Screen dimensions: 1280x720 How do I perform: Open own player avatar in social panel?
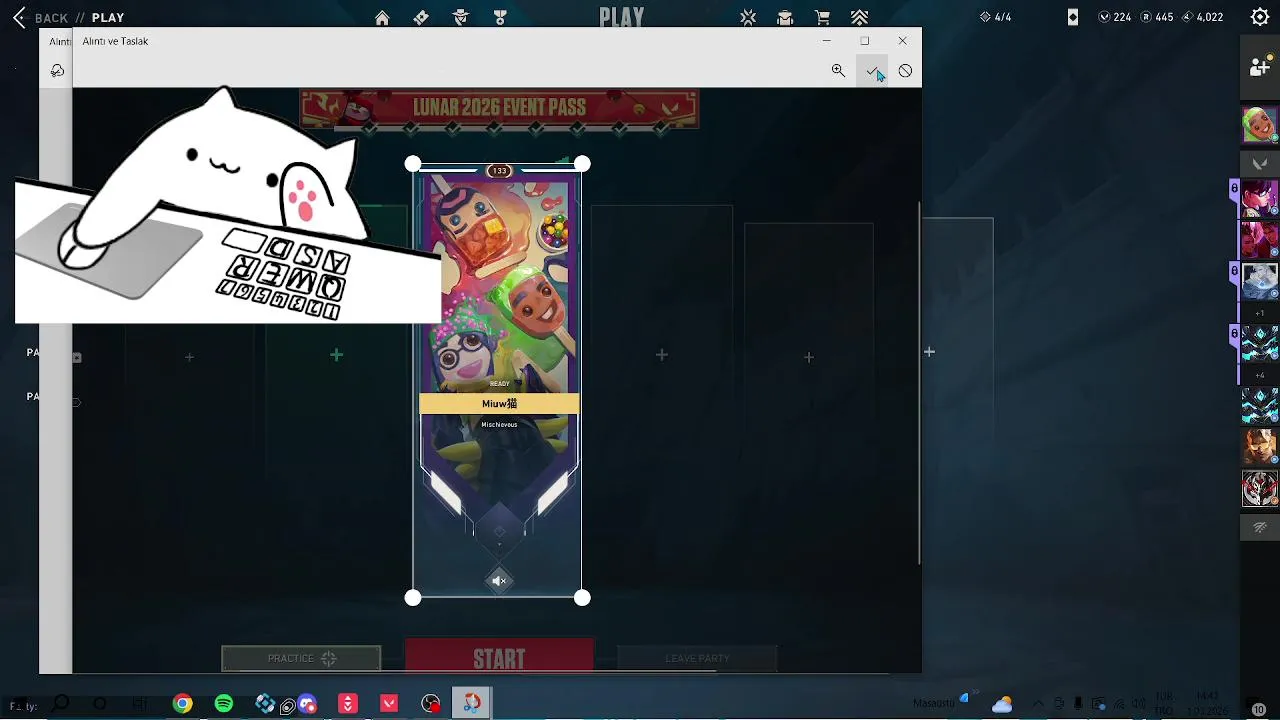pyautogui.click(x=1260, y=125)
